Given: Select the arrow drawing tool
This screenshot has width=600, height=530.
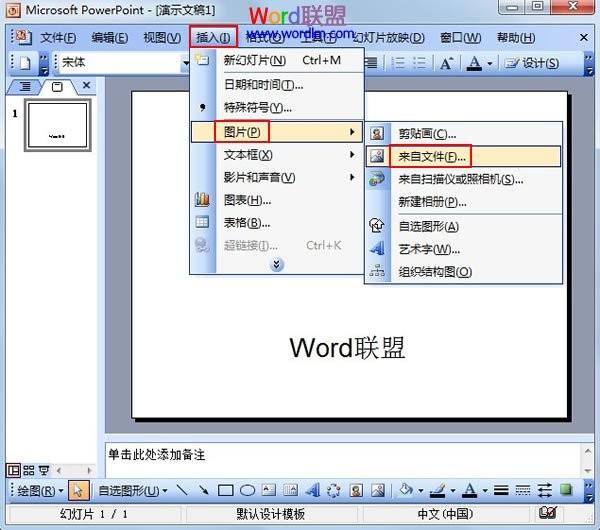Looking at the screenshot, I should click(x=204, y=490).
